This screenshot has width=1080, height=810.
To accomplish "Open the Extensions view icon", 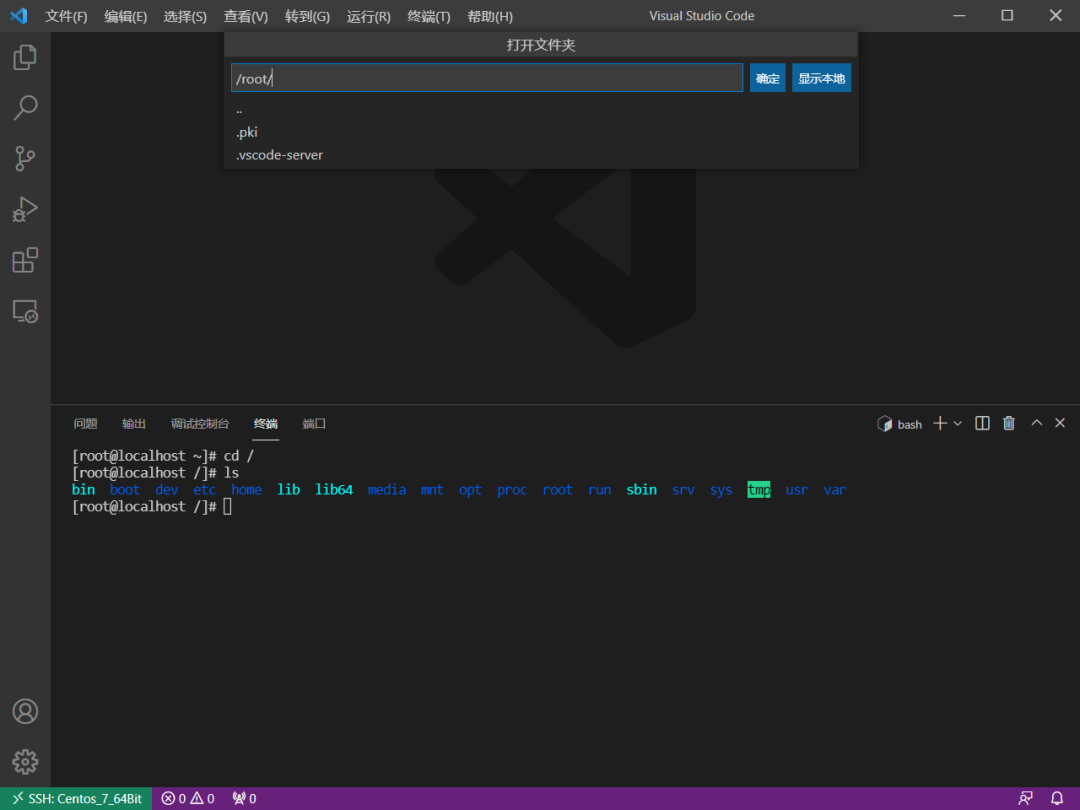I will (x=25, y=261).
